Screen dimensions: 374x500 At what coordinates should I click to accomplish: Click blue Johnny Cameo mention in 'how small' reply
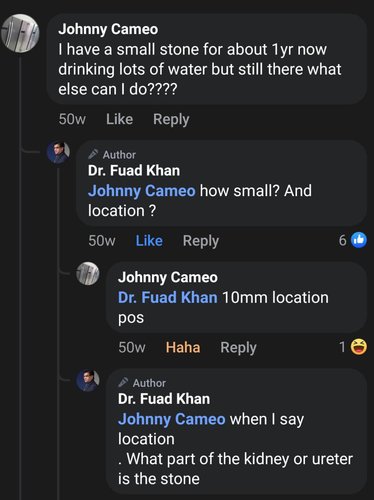[142, 191]
